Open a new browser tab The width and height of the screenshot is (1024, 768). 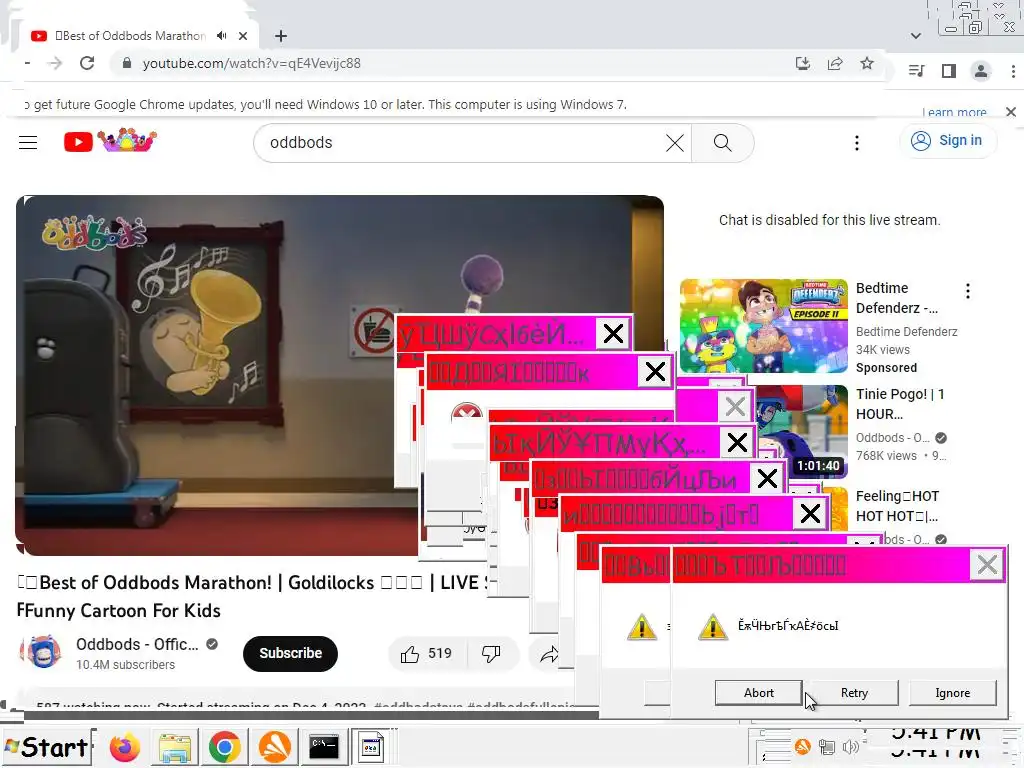click(281, 36)
